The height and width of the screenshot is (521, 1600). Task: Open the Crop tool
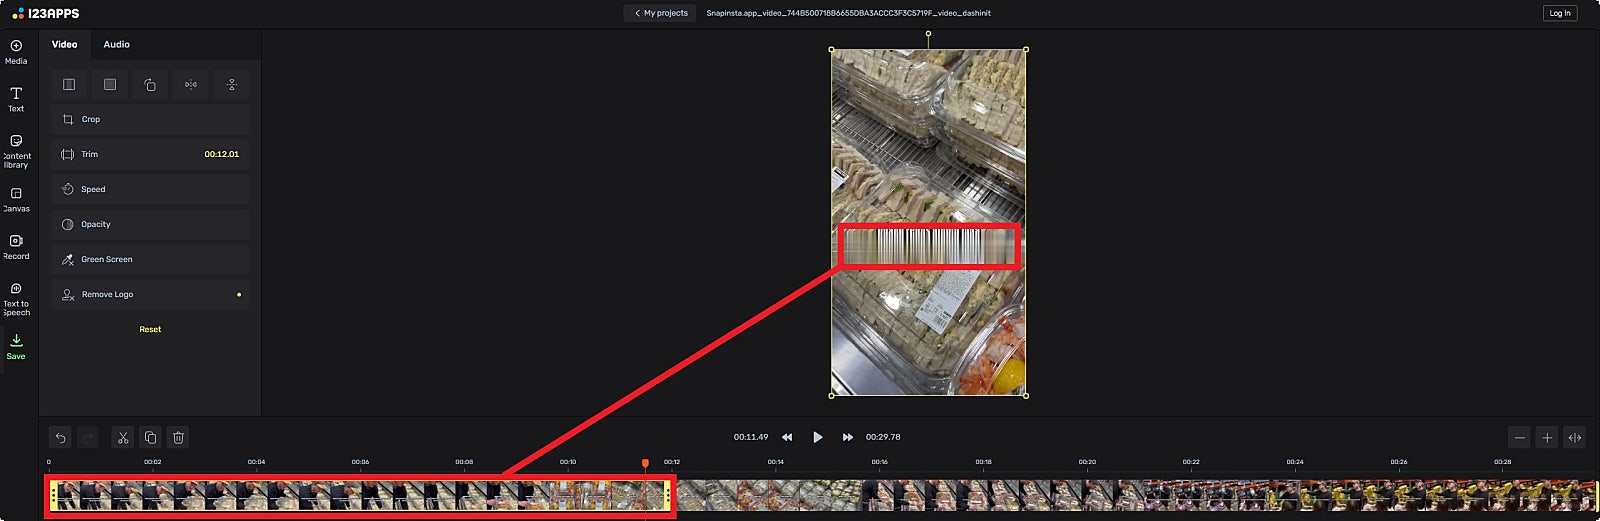click(x=150, y=119)
